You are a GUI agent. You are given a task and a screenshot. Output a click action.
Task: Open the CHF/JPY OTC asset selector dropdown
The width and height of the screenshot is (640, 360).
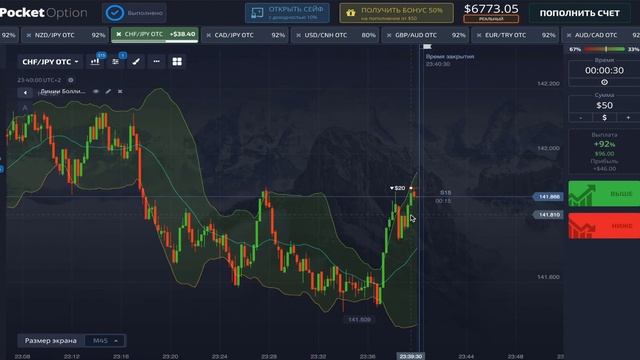50,62
